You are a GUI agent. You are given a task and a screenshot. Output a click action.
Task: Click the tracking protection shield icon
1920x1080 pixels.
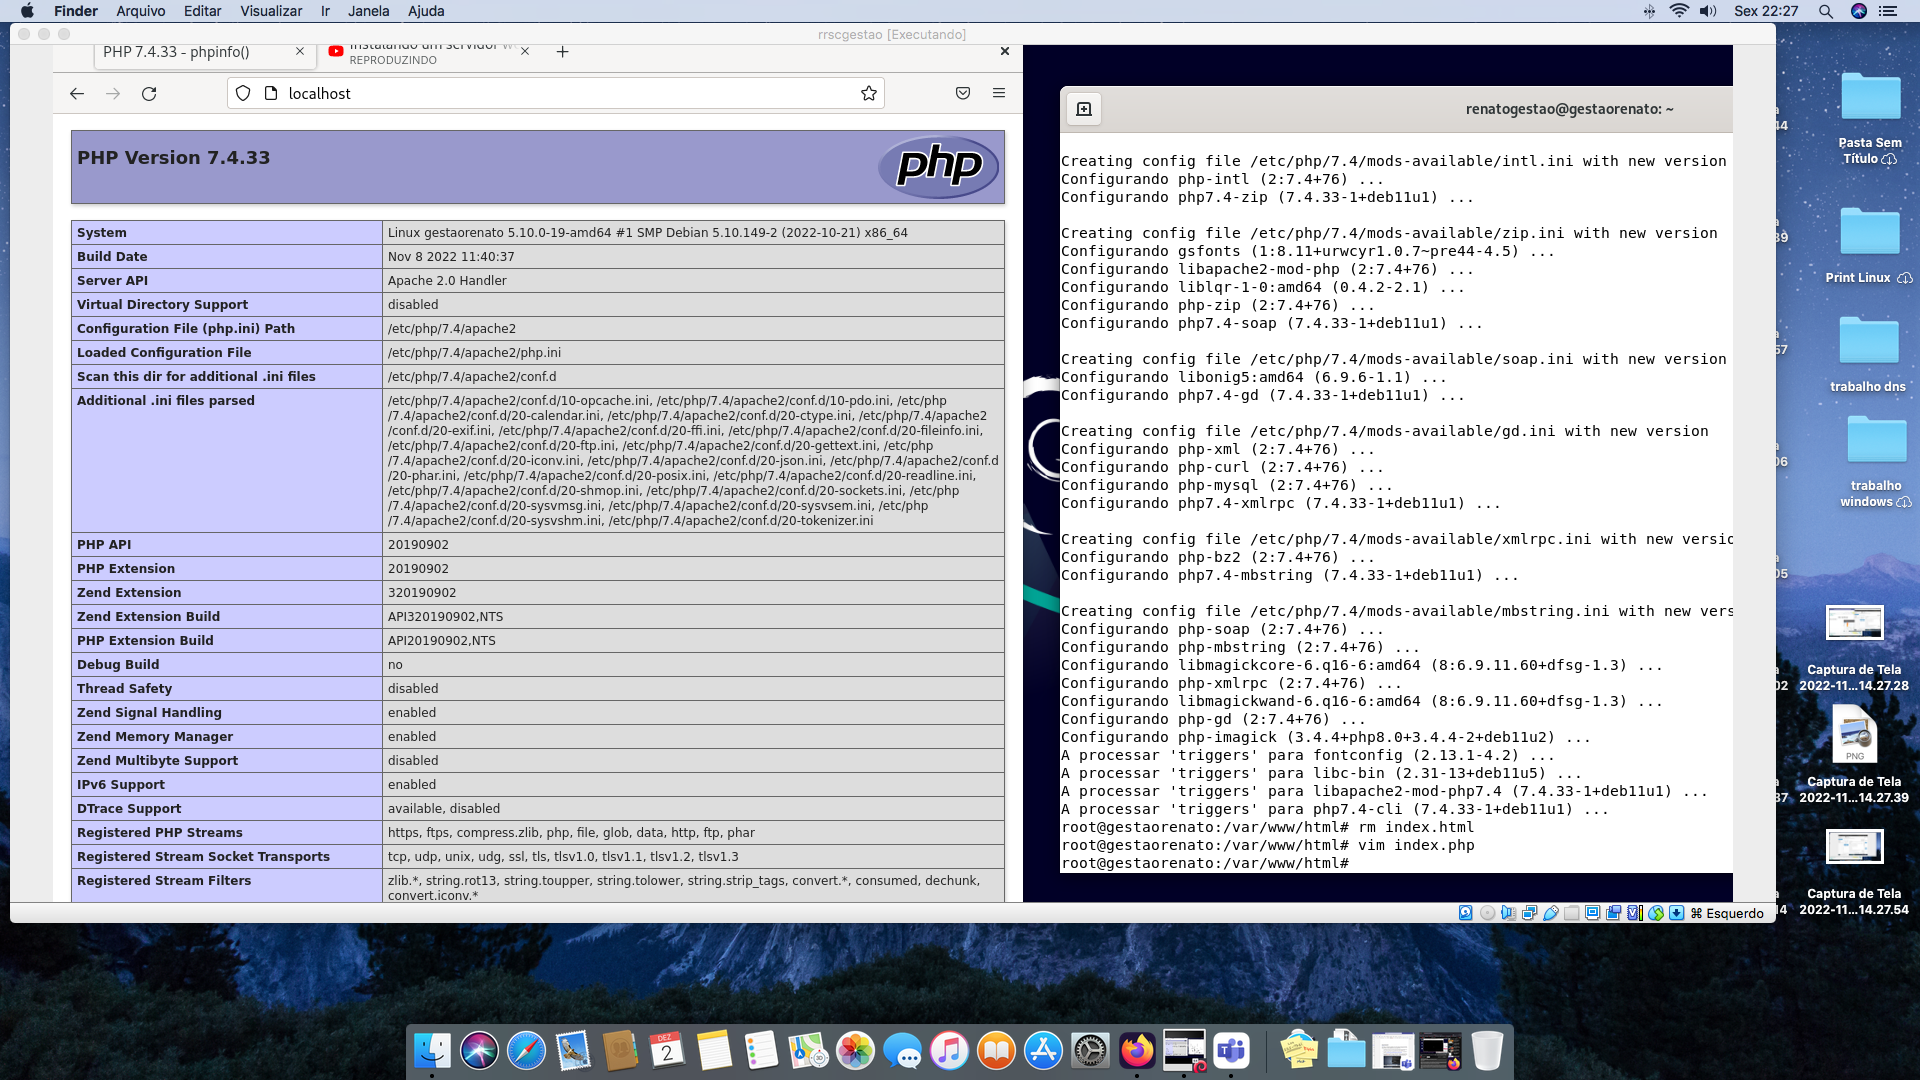(243, 93)
